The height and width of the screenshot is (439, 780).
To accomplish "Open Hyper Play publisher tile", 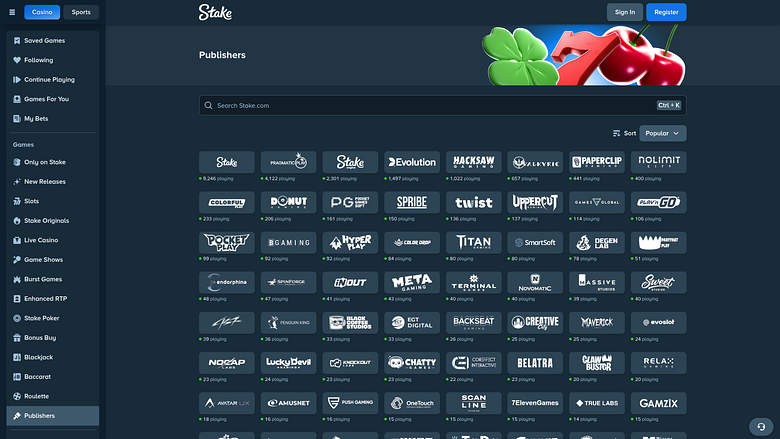I will tap(350, 243).
